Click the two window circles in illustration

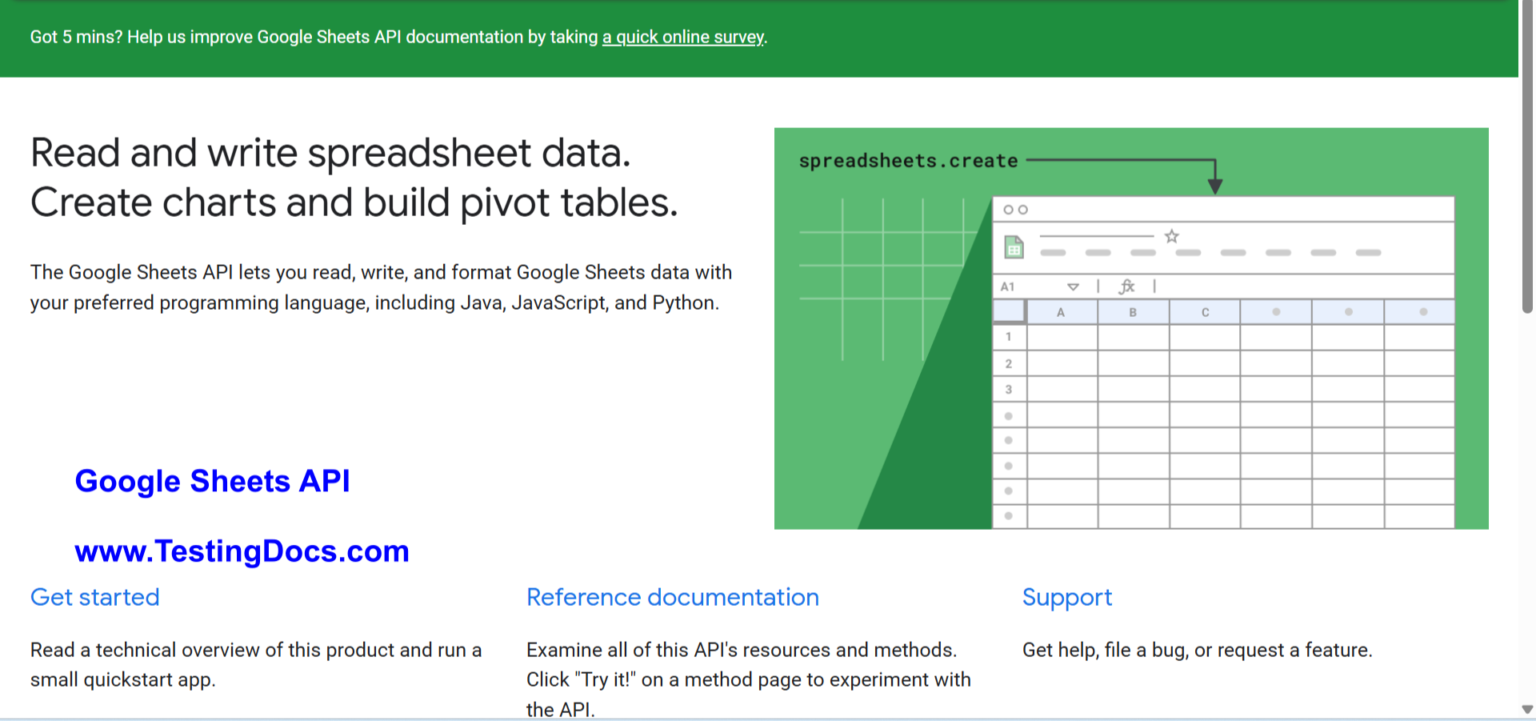point(1015,210)
